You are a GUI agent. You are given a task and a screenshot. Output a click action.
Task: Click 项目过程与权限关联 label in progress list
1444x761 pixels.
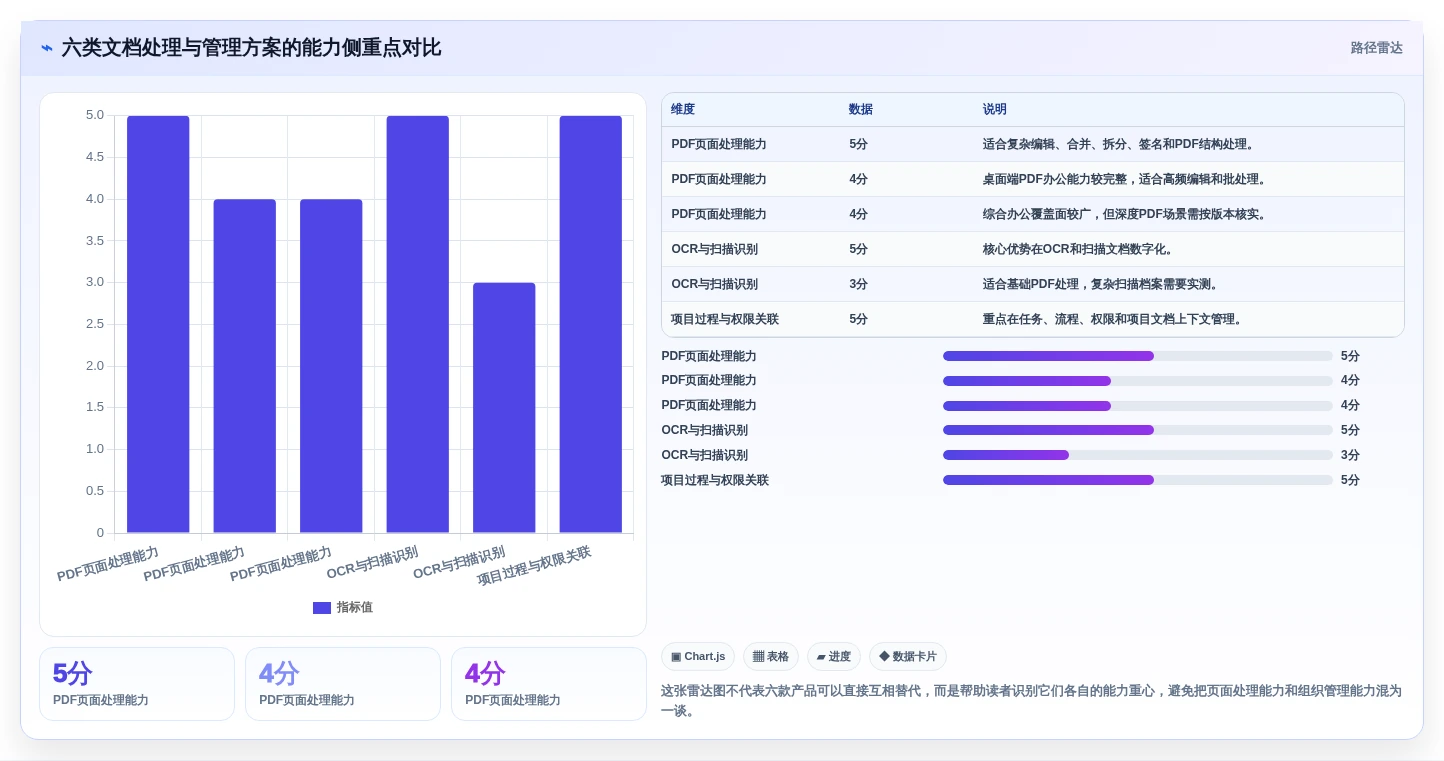(x=715, y=481)
